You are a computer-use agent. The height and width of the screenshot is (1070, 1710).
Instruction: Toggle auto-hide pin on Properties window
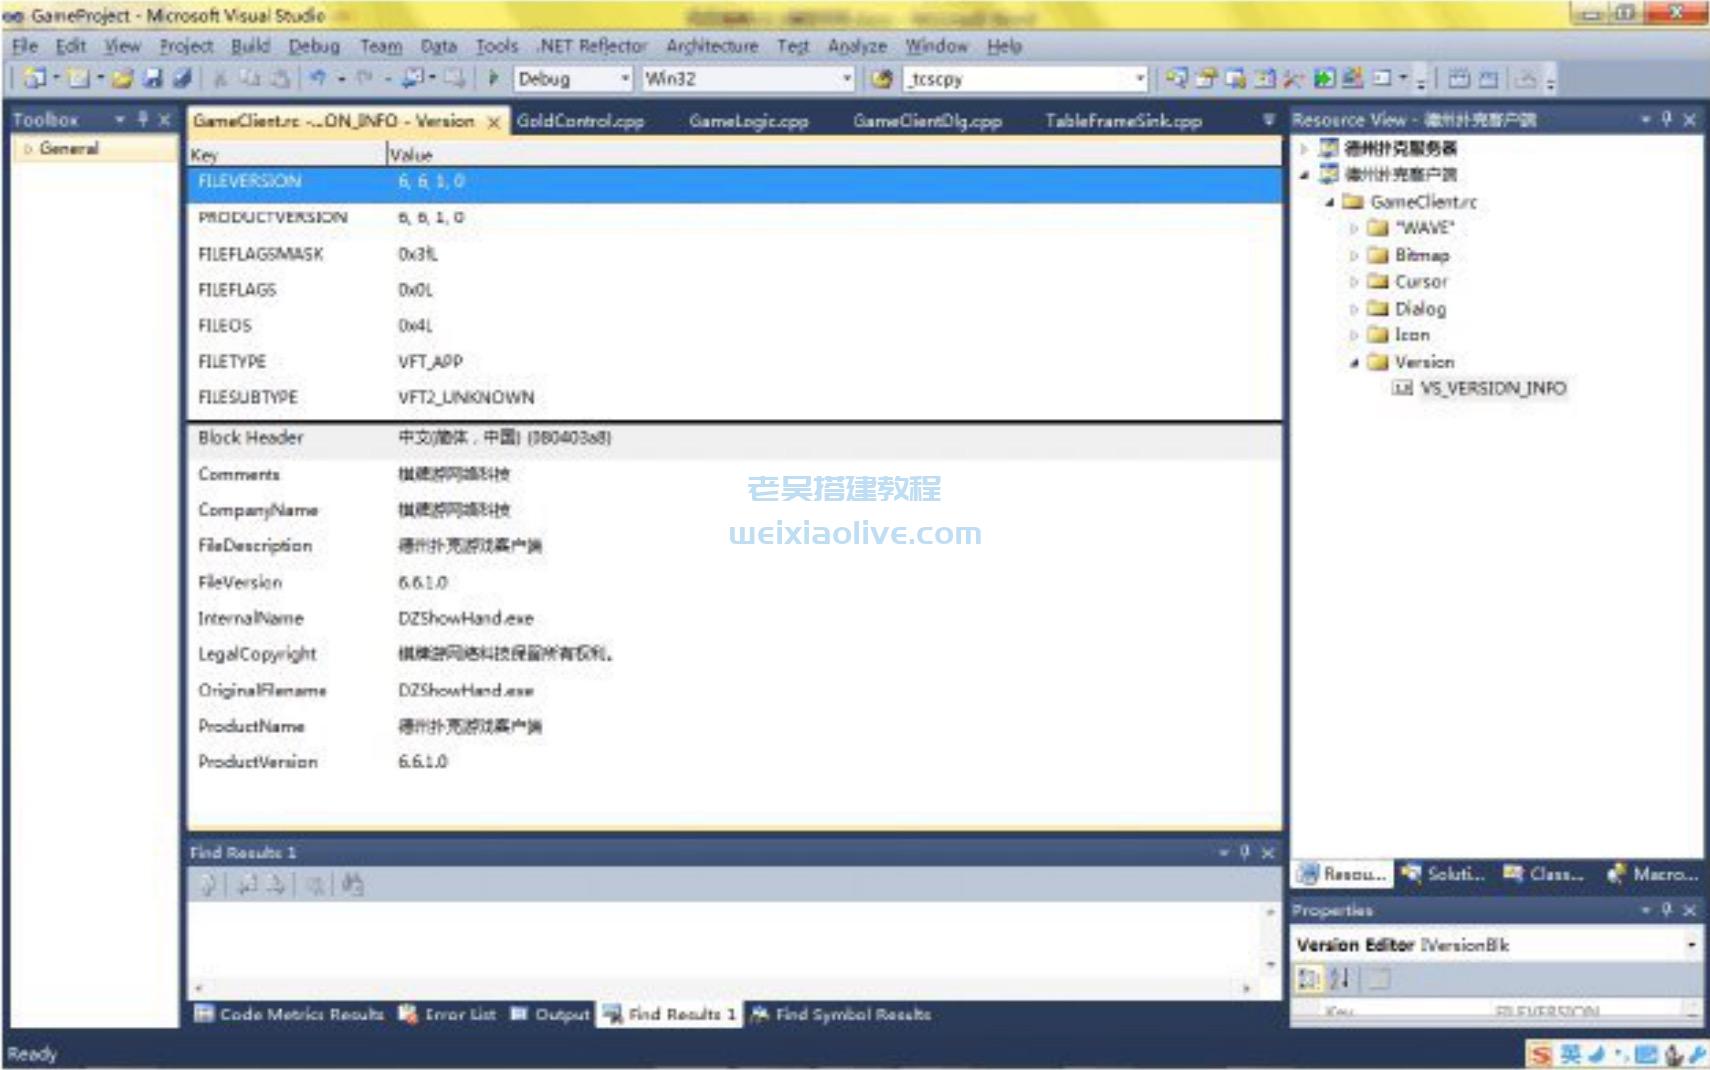click(1665, 911)
